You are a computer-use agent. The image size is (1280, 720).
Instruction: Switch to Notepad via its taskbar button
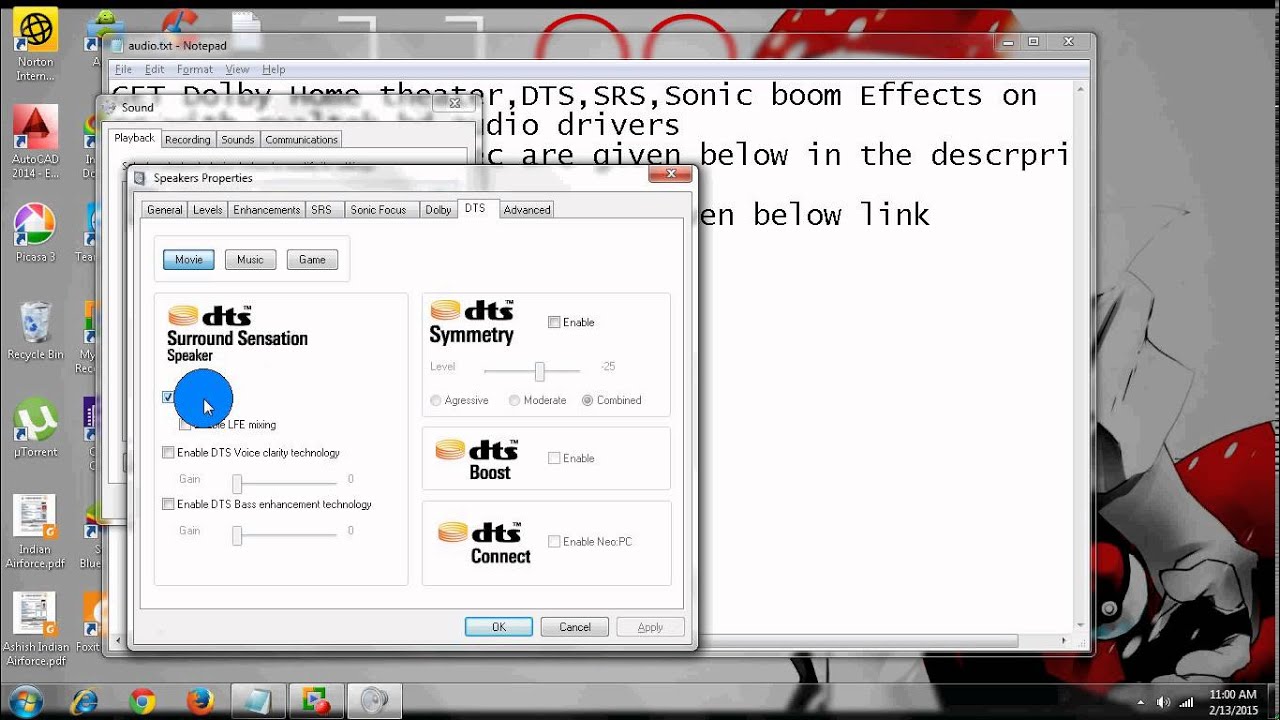click(257, 700)
